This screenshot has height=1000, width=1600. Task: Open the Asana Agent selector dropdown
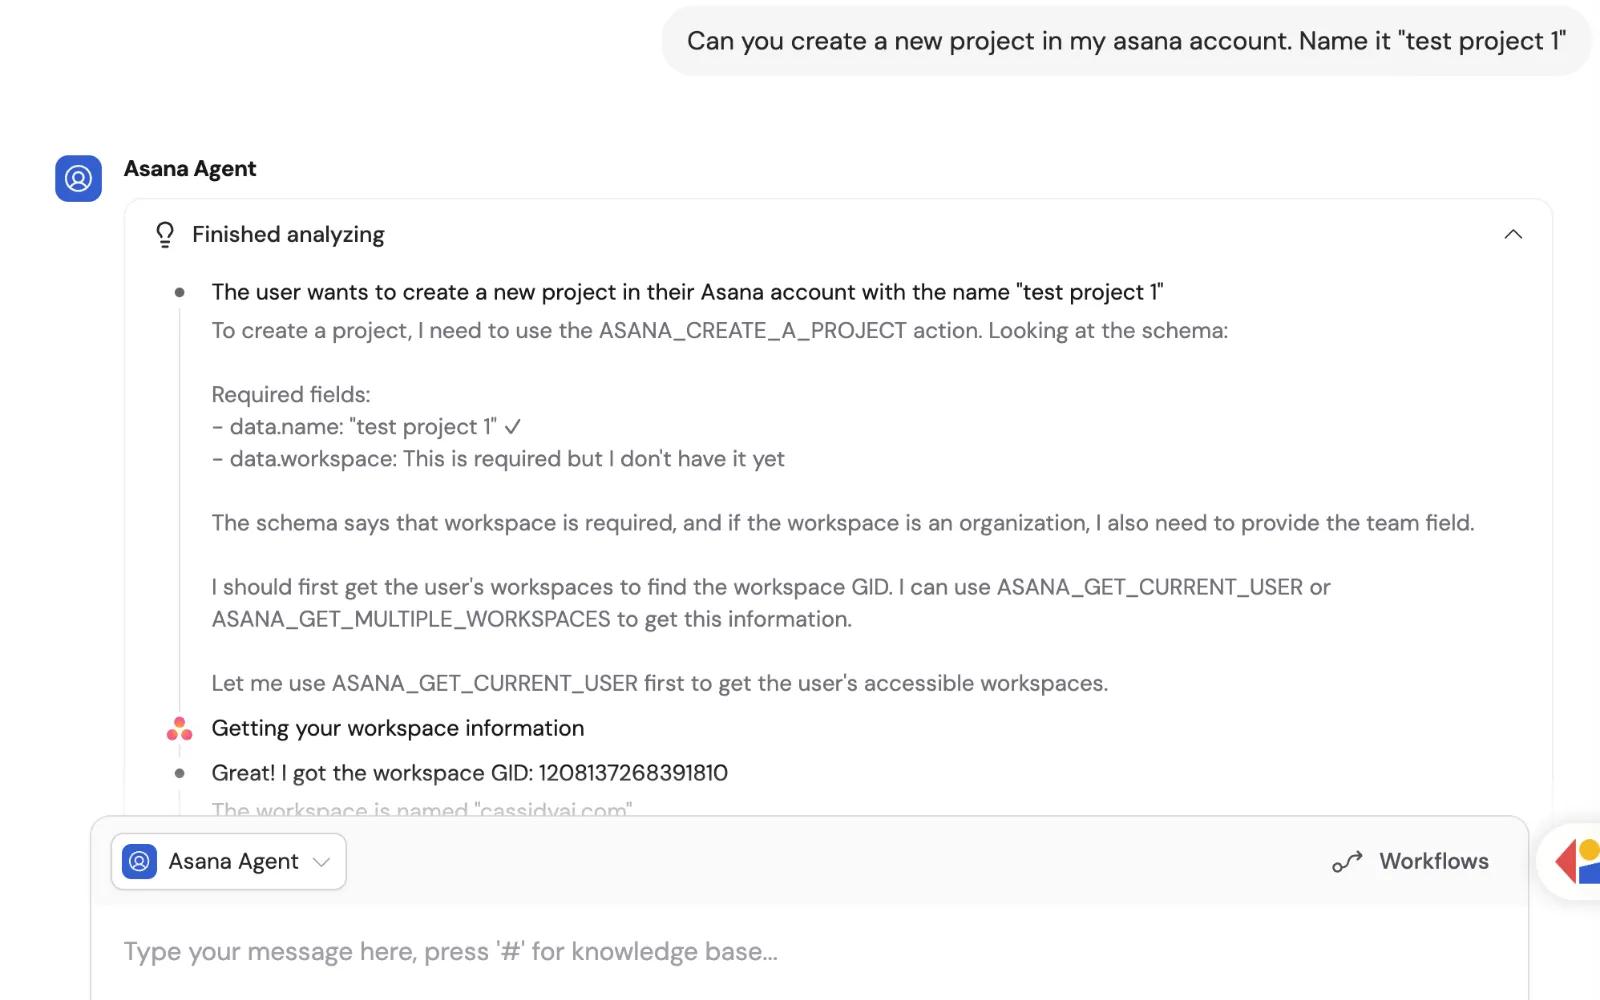point(229,861)
